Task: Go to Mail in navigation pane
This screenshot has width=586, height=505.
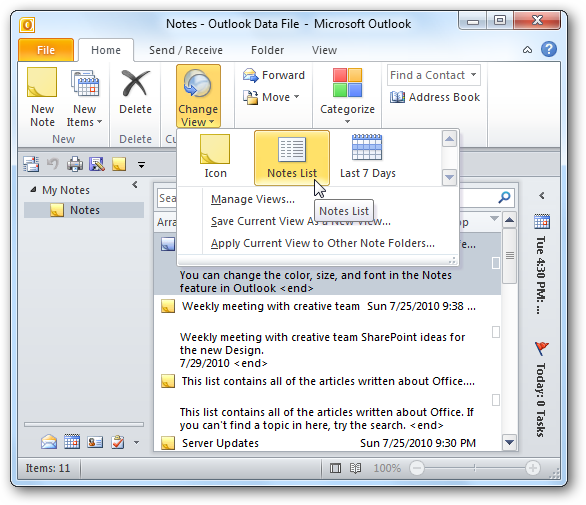Action: 49,442
